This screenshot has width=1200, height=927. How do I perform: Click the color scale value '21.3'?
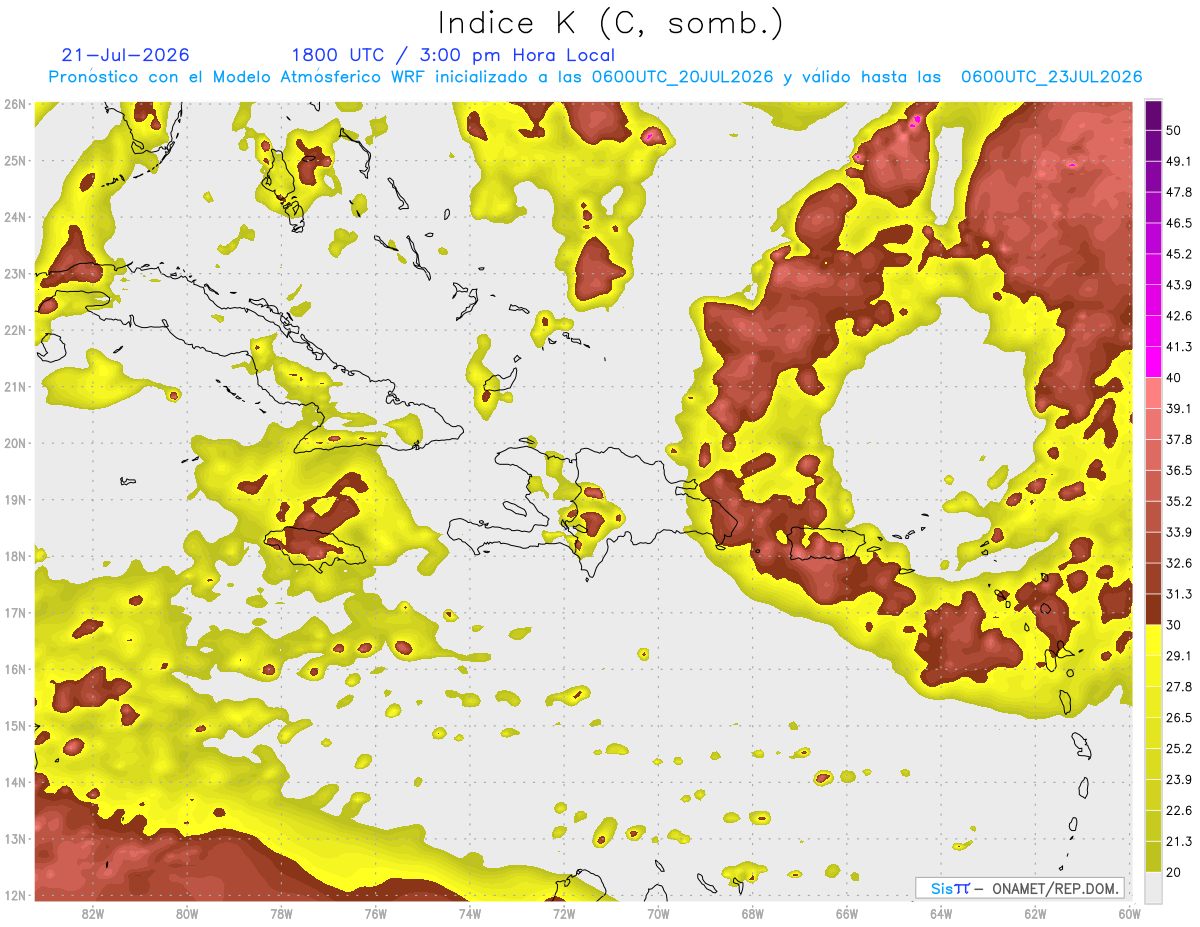point(1179,841)
